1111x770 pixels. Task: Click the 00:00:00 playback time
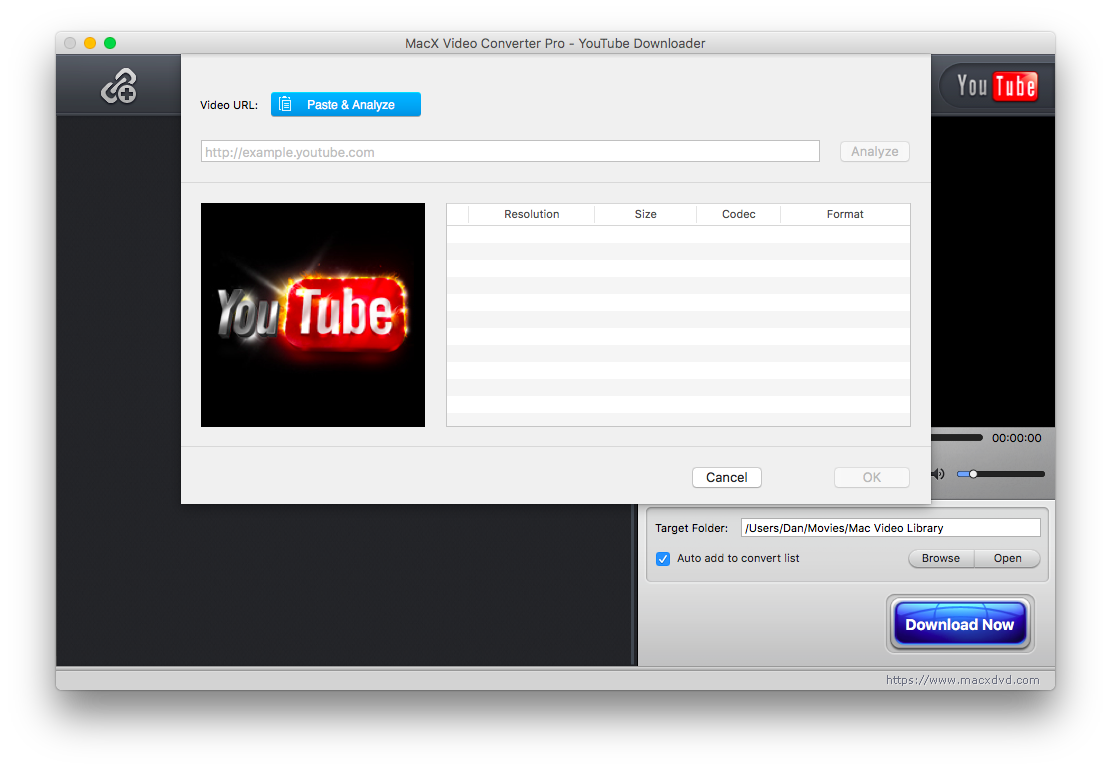(x=1016, y=438)
